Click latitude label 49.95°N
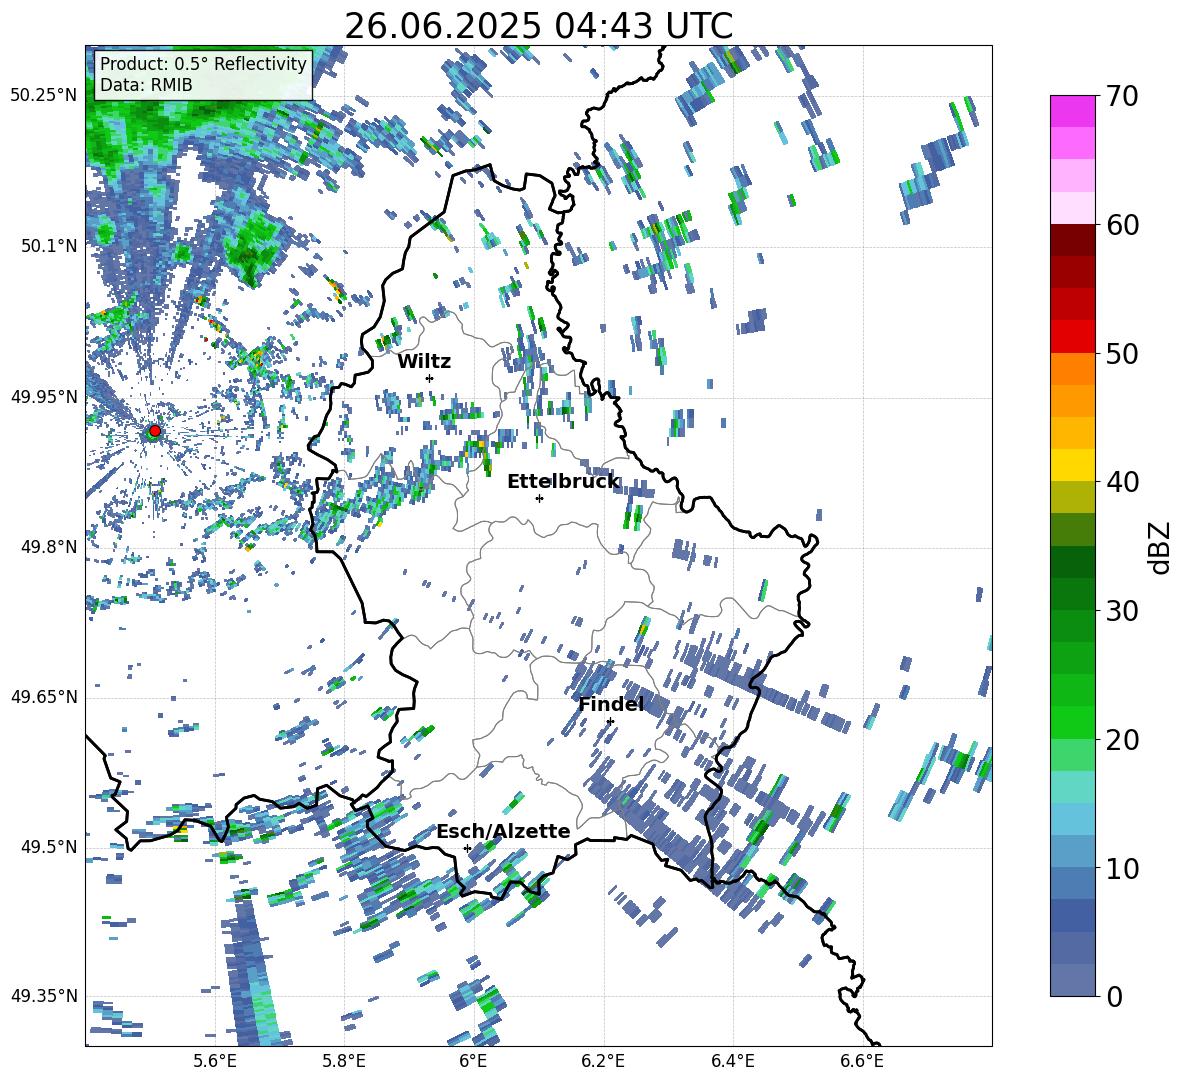Viewport: 1184px width, 1081px height. [x=44, y=397]
